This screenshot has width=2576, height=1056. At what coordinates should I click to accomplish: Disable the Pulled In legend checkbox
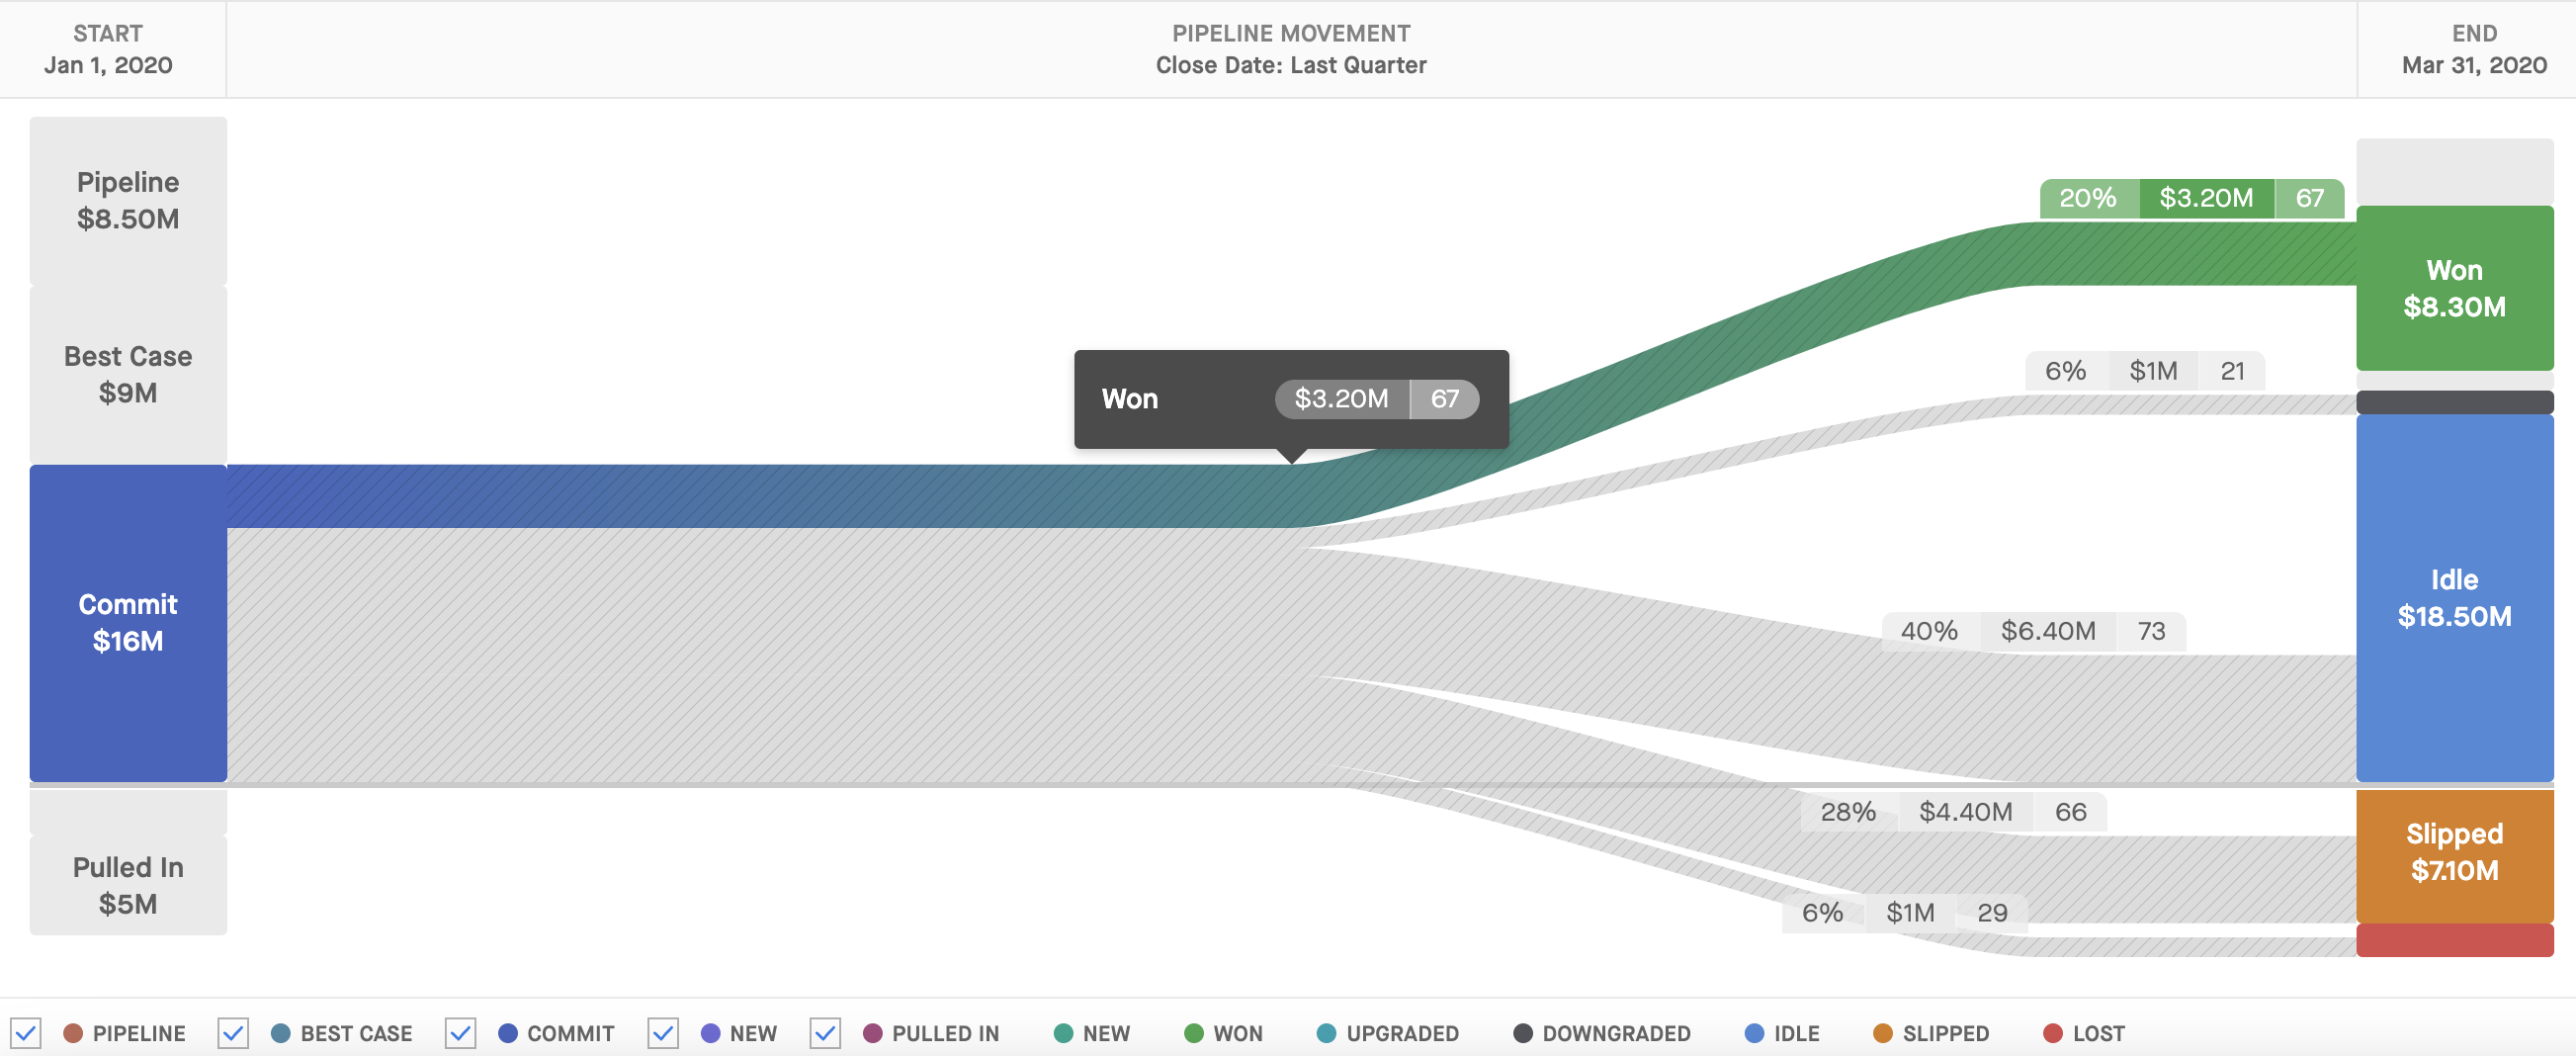(825, 1033)
